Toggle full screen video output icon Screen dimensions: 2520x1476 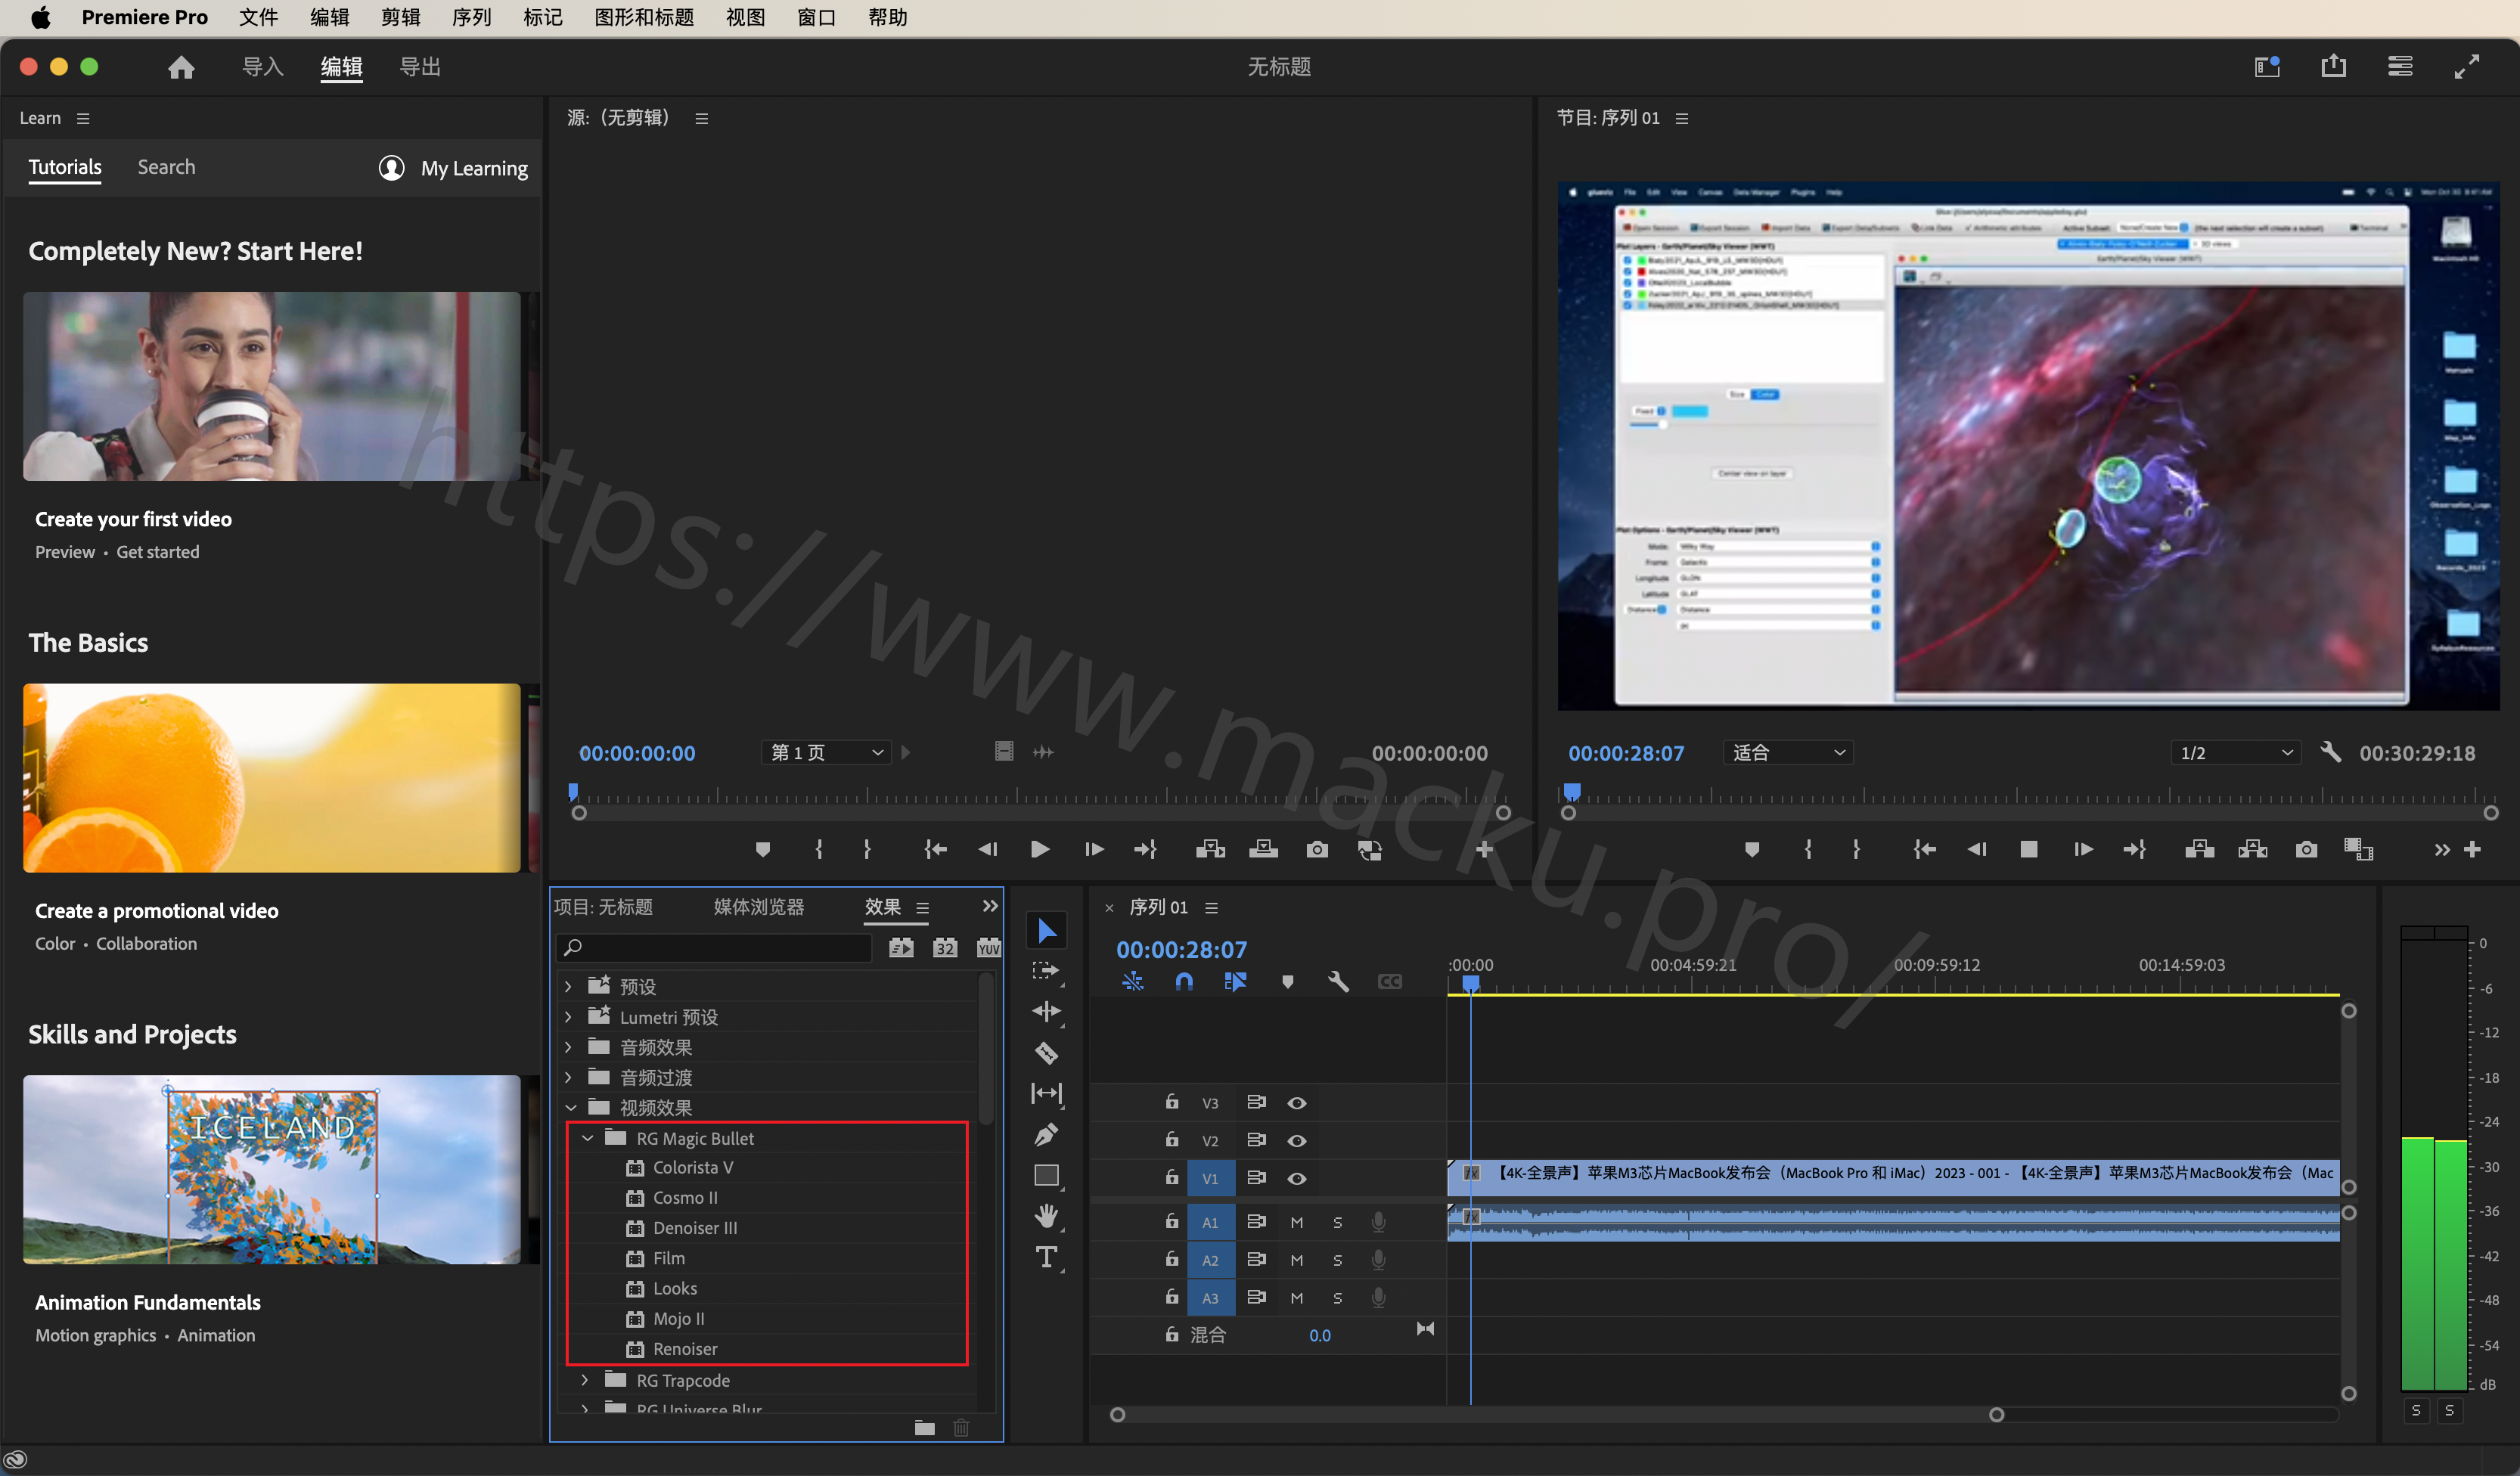click(2467, 66)
